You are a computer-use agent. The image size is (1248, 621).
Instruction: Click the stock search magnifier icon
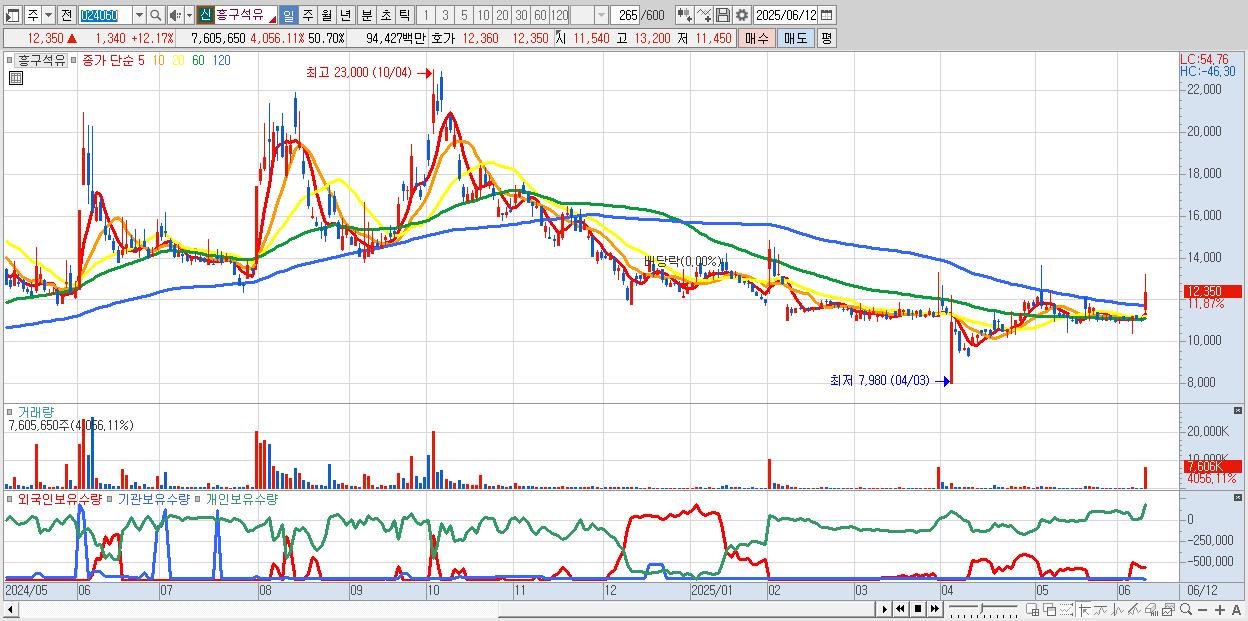click(155, 15)
